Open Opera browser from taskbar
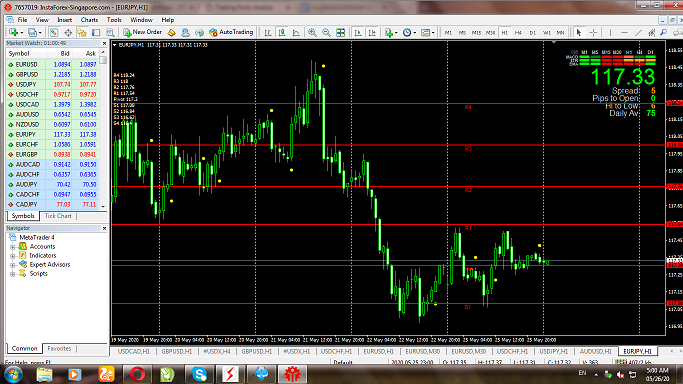 [137, 374]
